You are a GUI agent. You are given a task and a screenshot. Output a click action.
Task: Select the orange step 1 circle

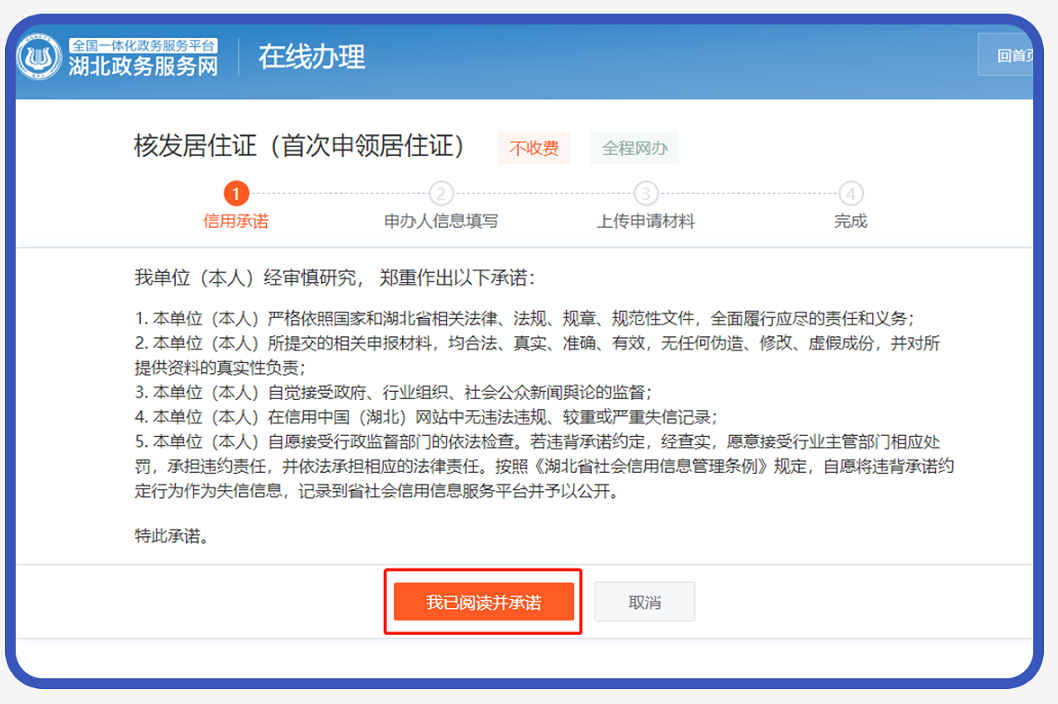[x=236, y=193]
